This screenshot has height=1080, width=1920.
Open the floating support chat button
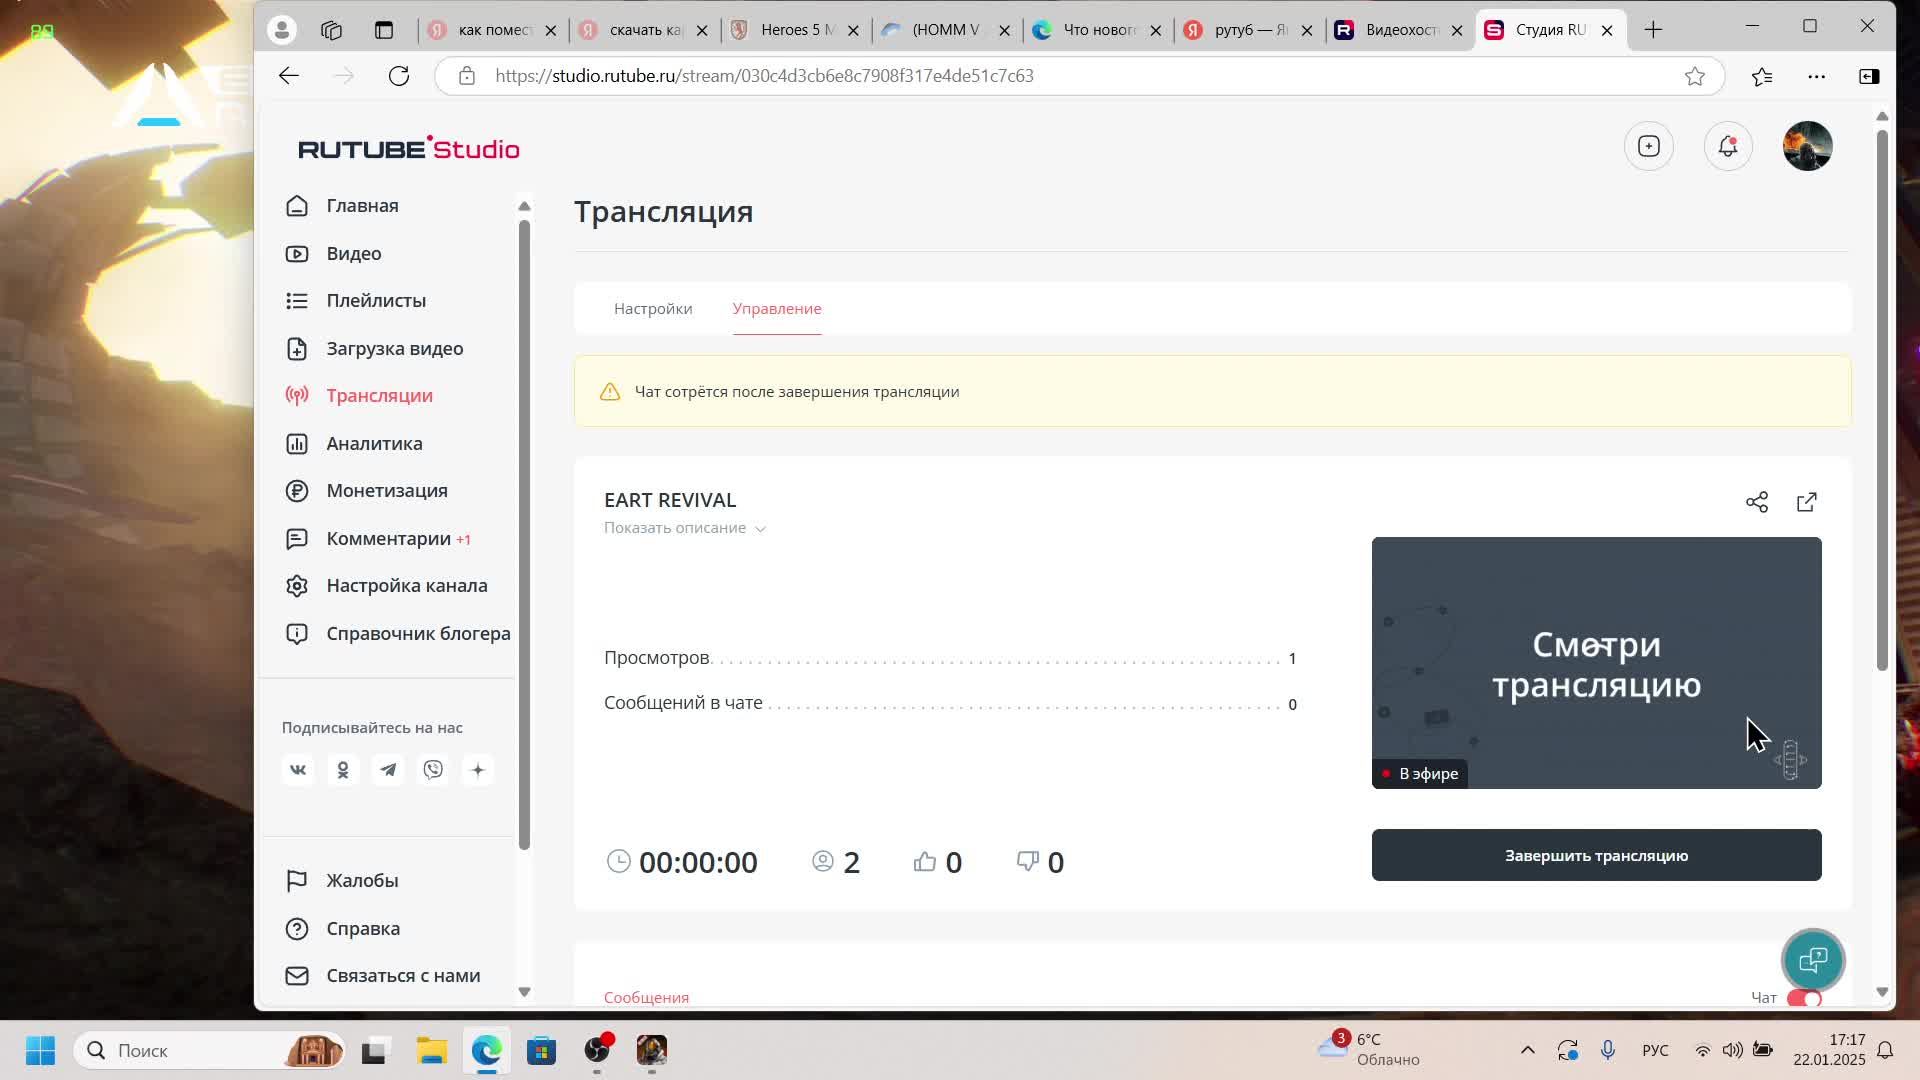point(1813,960)
